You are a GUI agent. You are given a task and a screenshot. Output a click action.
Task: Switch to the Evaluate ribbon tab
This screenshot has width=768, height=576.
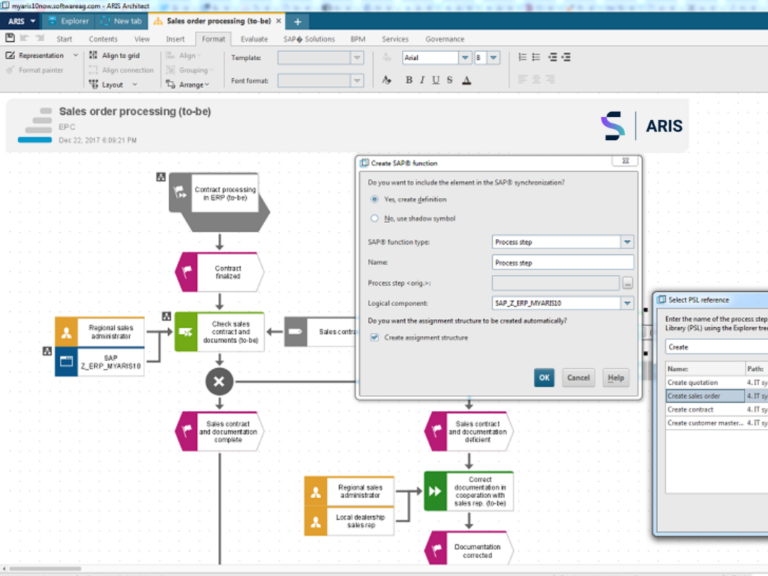[254, 39]
